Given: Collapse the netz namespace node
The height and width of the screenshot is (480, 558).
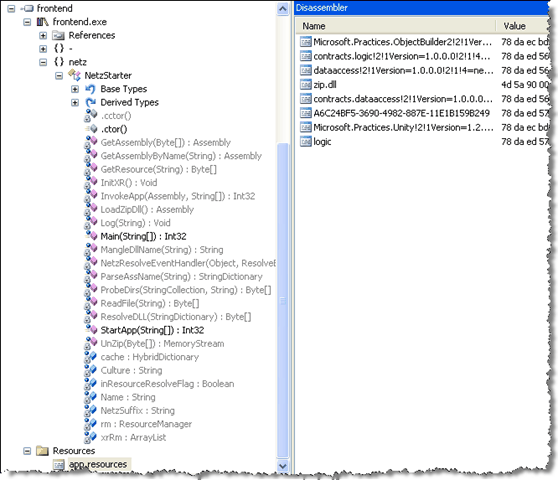Looking at the screenshot, I should tap(43, 62).
